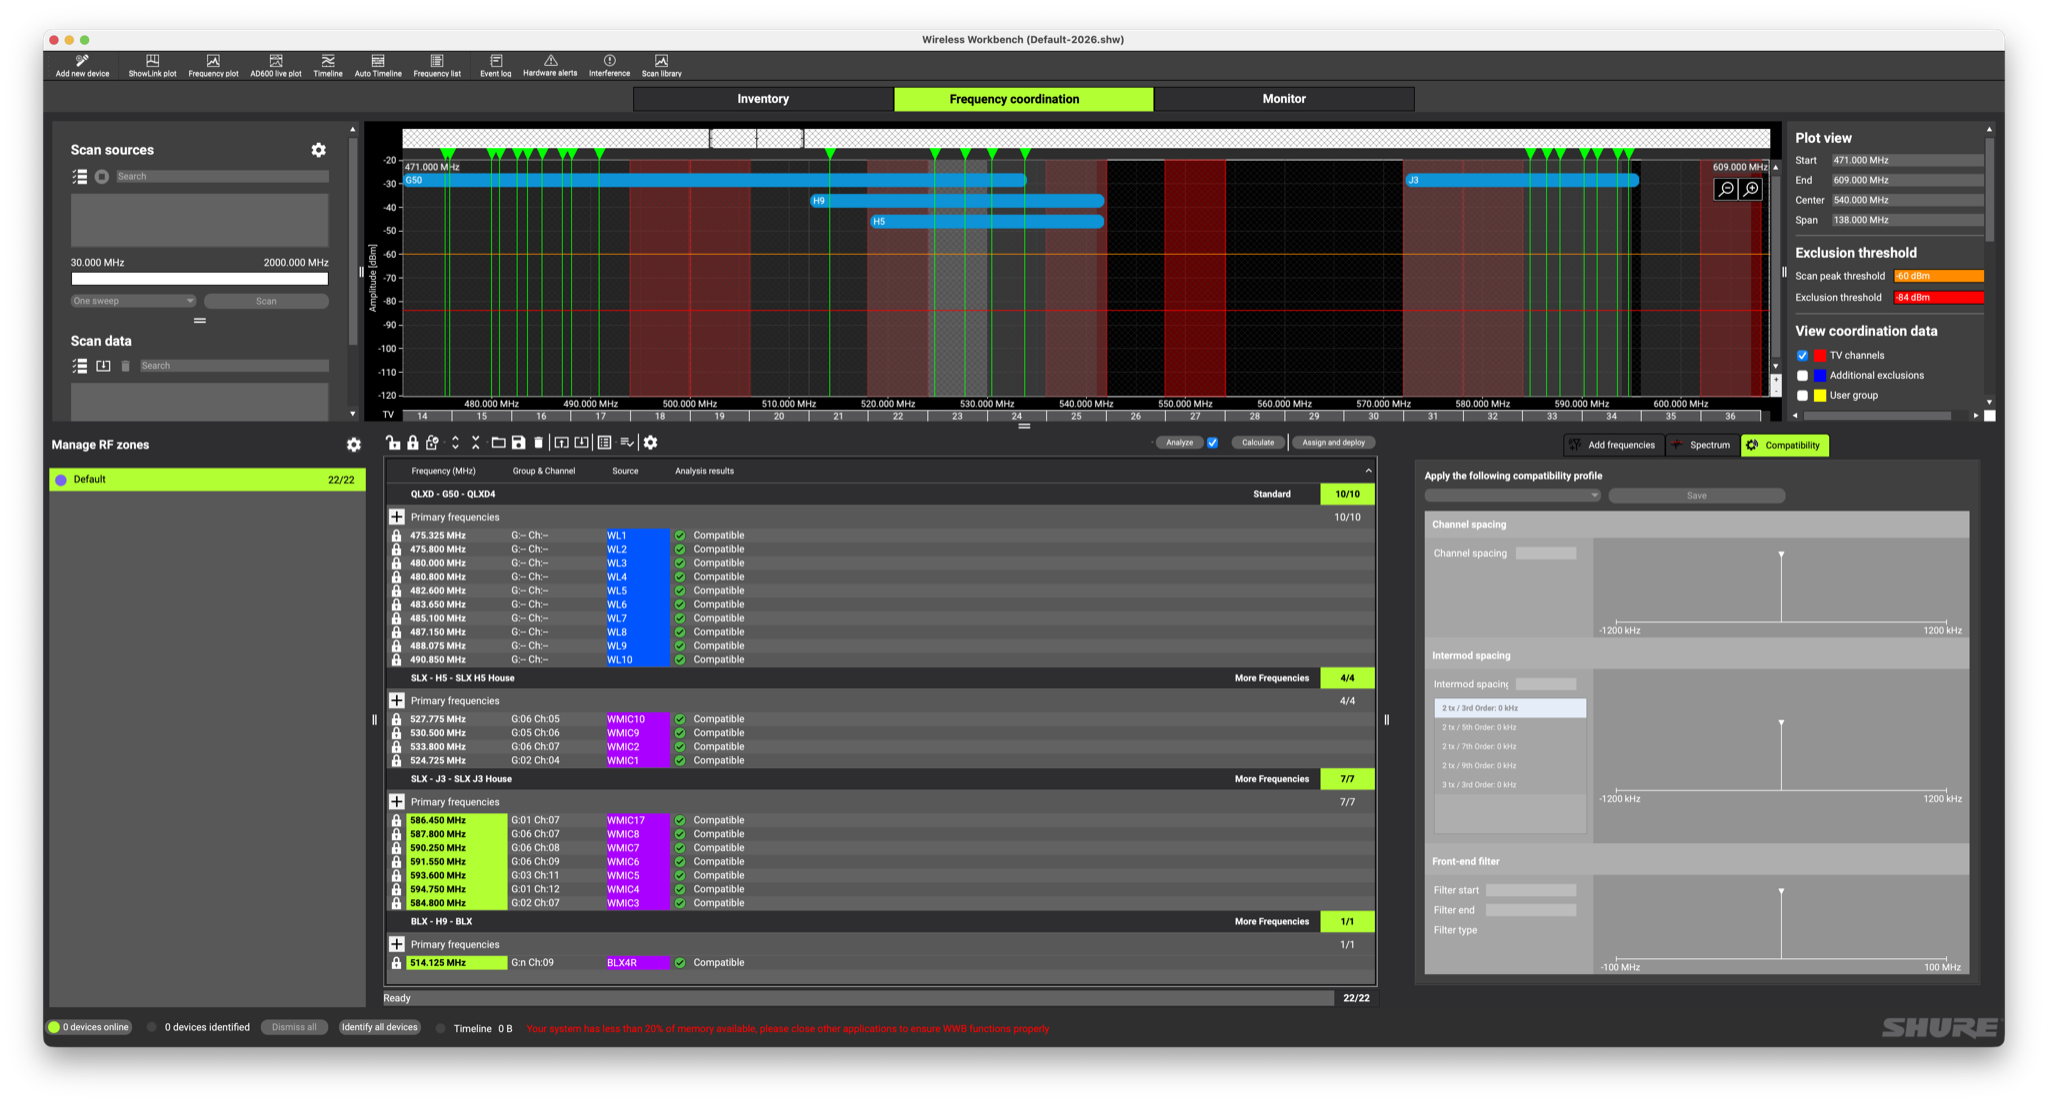Open the One sweep dropdown
2048x1104 pixels.
tap(133, 301)
